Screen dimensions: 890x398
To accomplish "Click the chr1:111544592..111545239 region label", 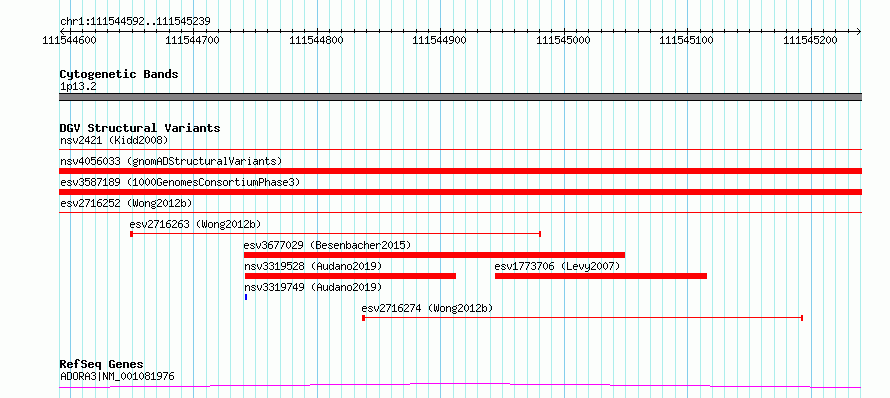I will point(135,22).
